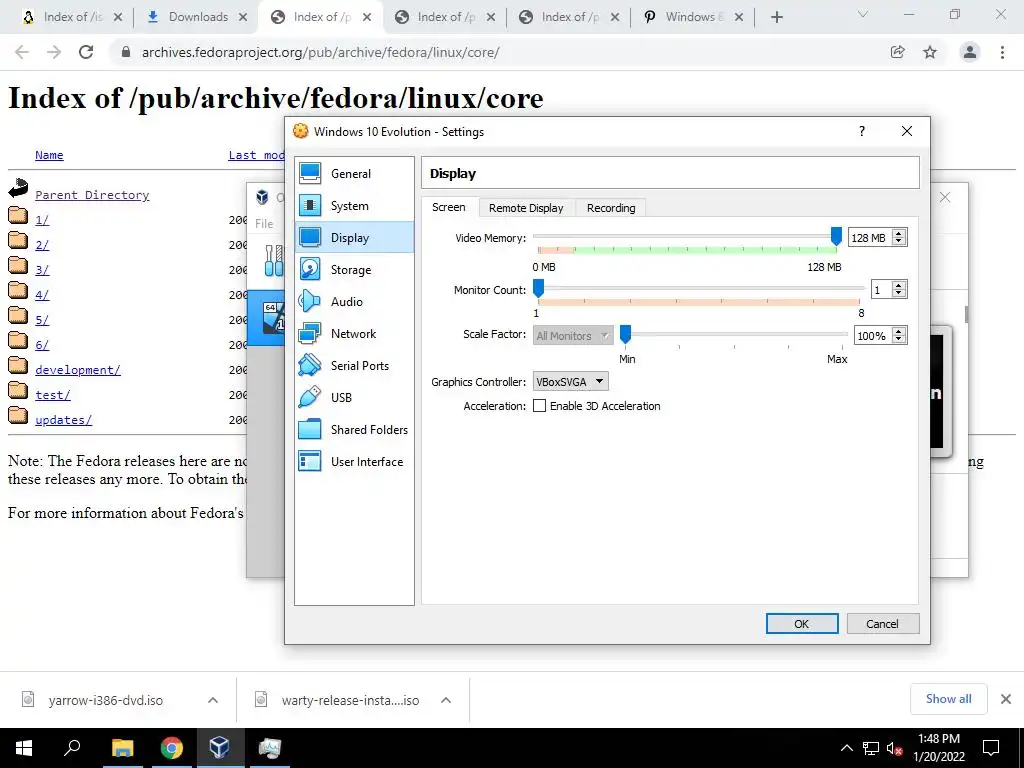Click the taskbar clock showing 1:48 PM

click(938, 748)
